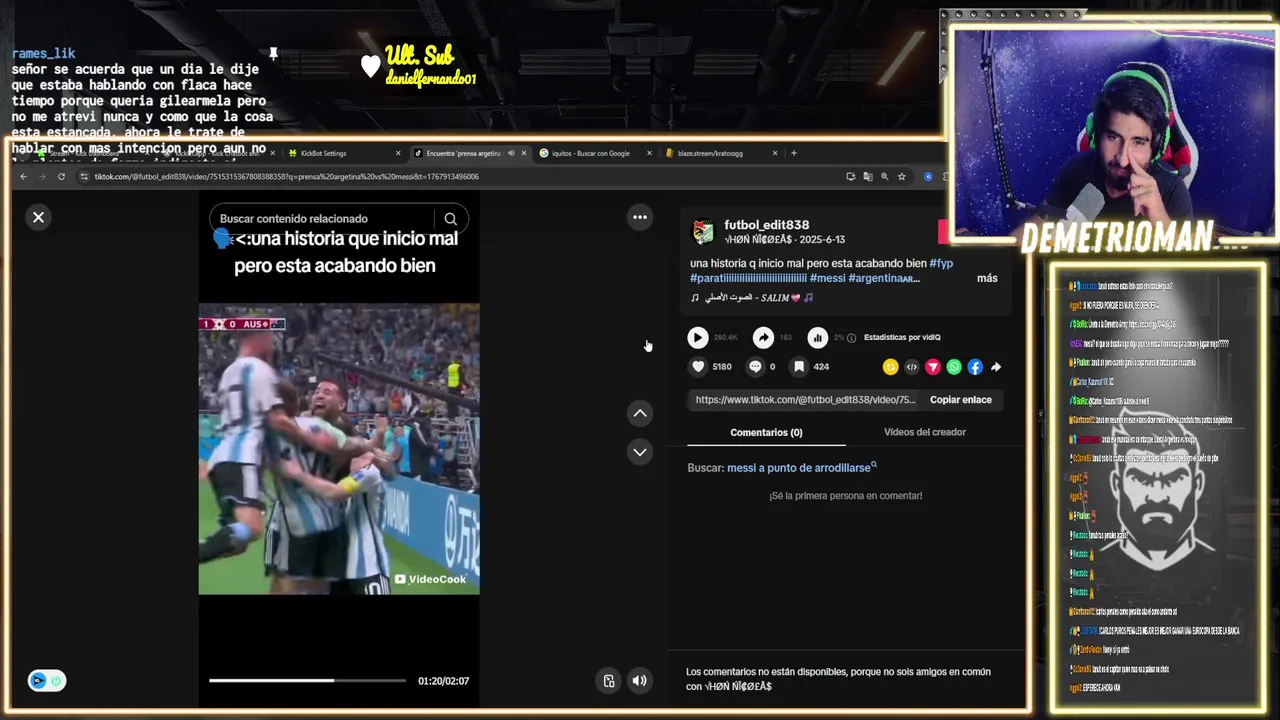Switch to the Comentarios (0) tab
Image resolution: width=1280 pixels, height=720 pixels.
coord(766,432)
